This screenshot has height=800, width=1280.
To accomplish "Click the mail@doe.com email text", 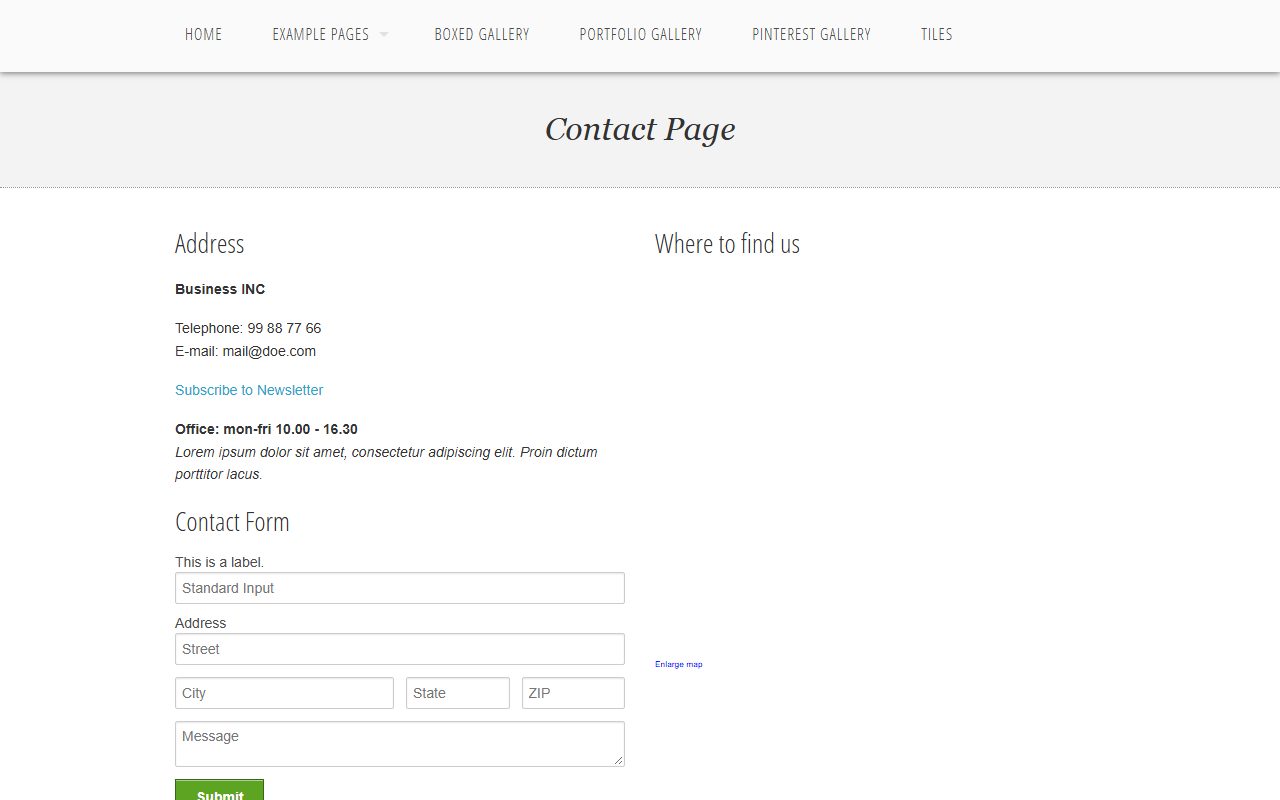I will (269, 351).
